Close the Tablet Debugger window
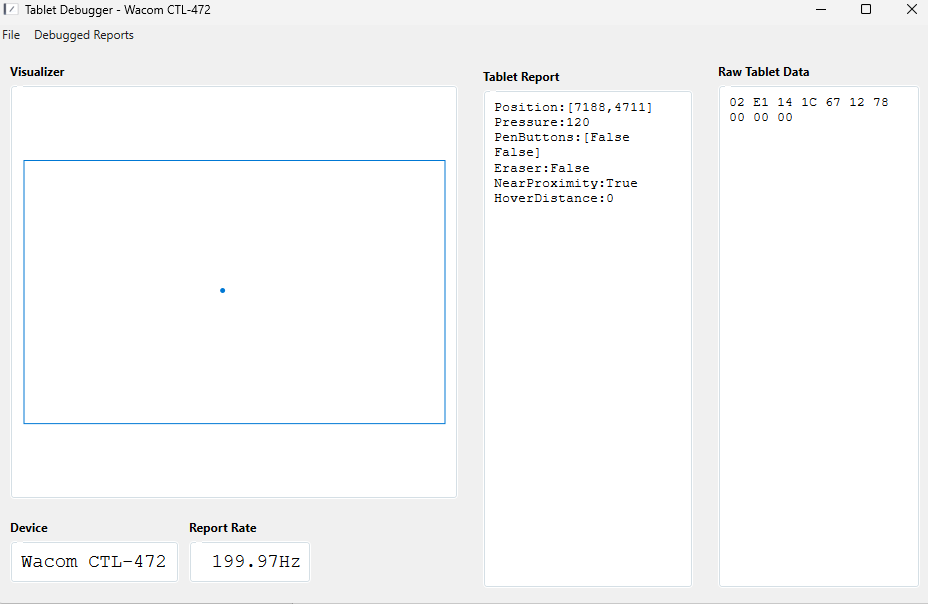This screenshot has height=604, width=928. (911, 9)
